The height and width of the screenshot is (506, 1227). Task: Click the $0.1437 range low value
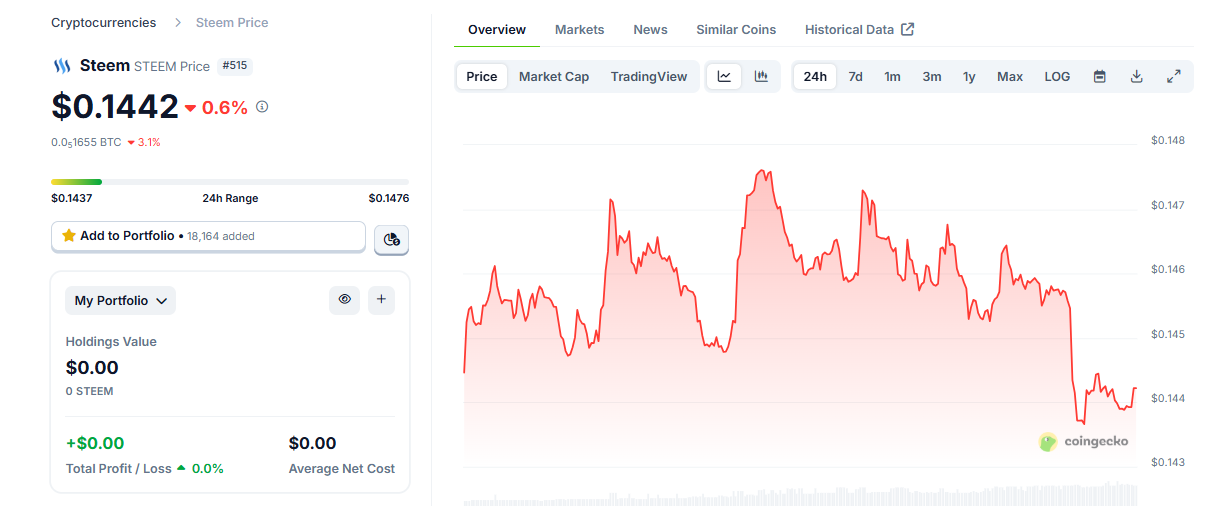(72, 198)
